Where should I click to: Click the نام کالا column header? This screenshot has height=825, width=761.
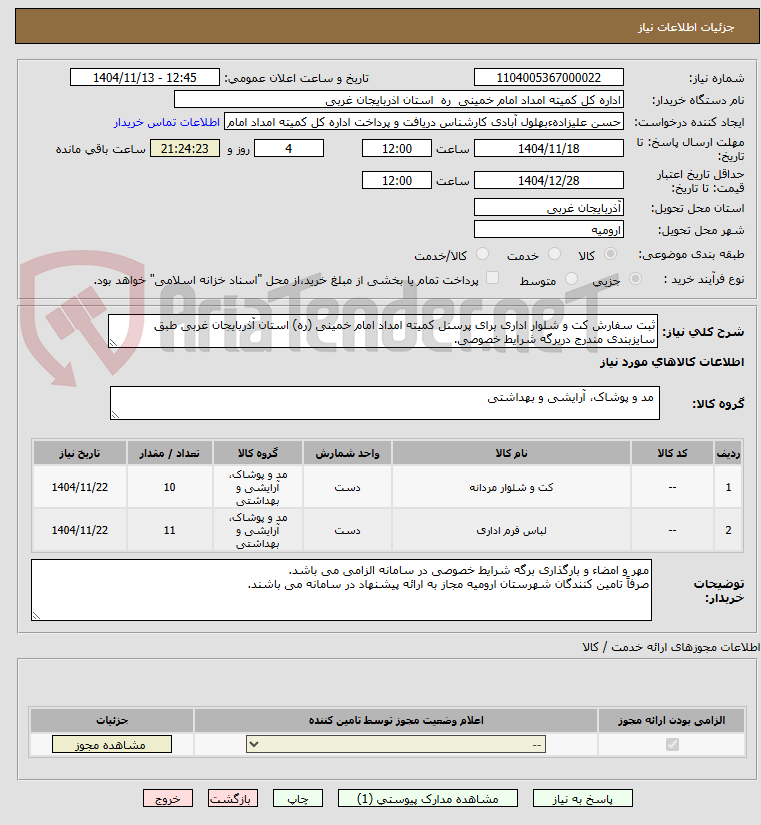pos(511,453)
